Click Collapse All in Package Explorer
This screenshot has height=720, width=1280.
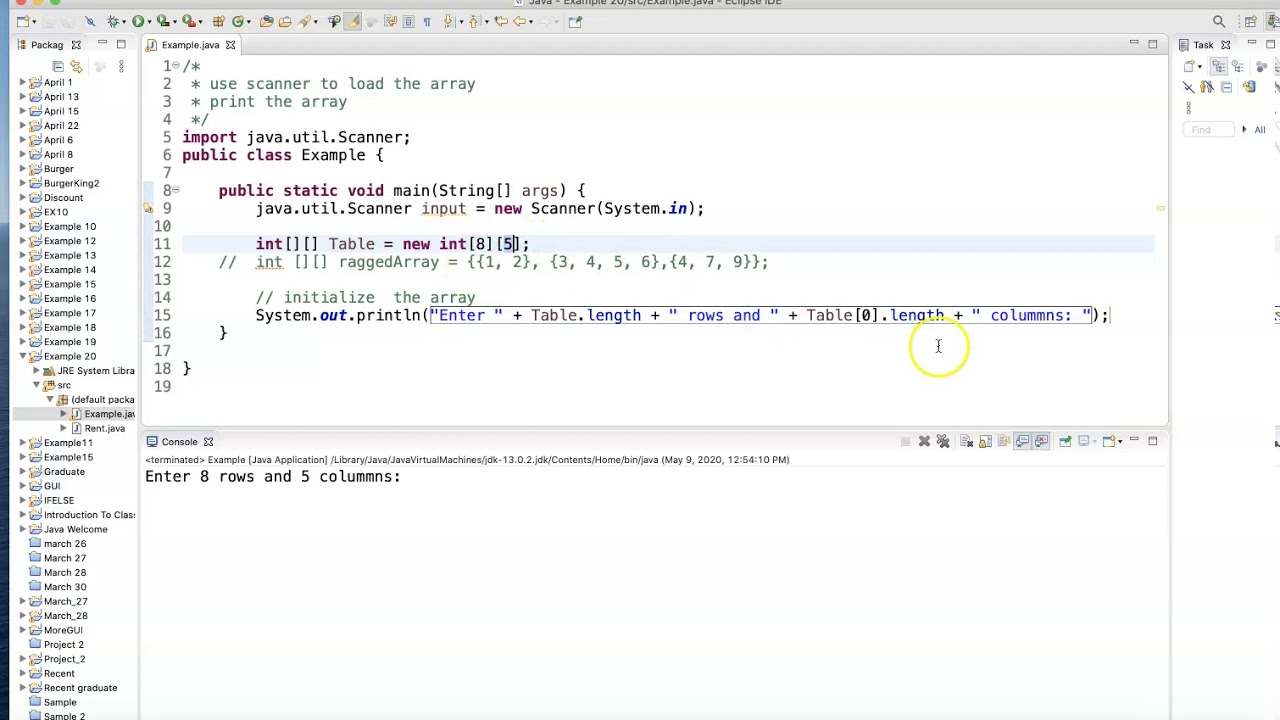(58, 66)
